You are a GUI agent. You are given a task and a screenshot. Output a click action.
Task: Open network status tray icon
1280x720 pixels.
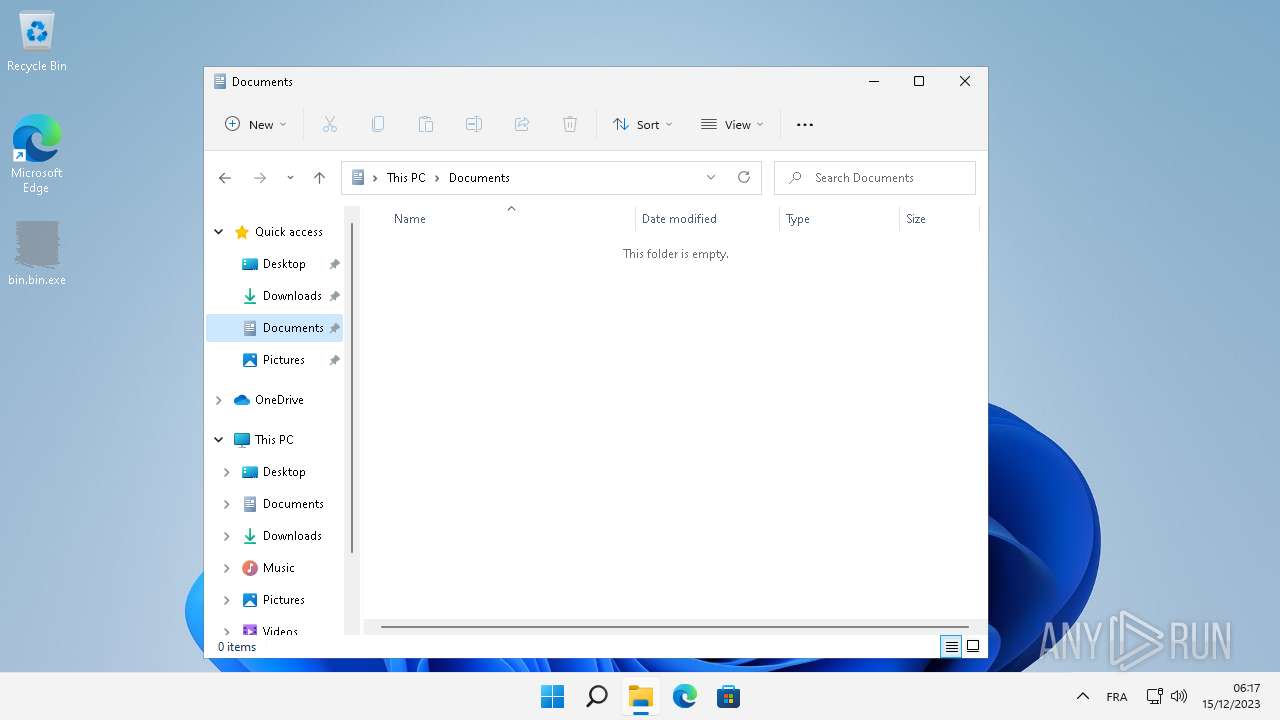coord(1154,696)
